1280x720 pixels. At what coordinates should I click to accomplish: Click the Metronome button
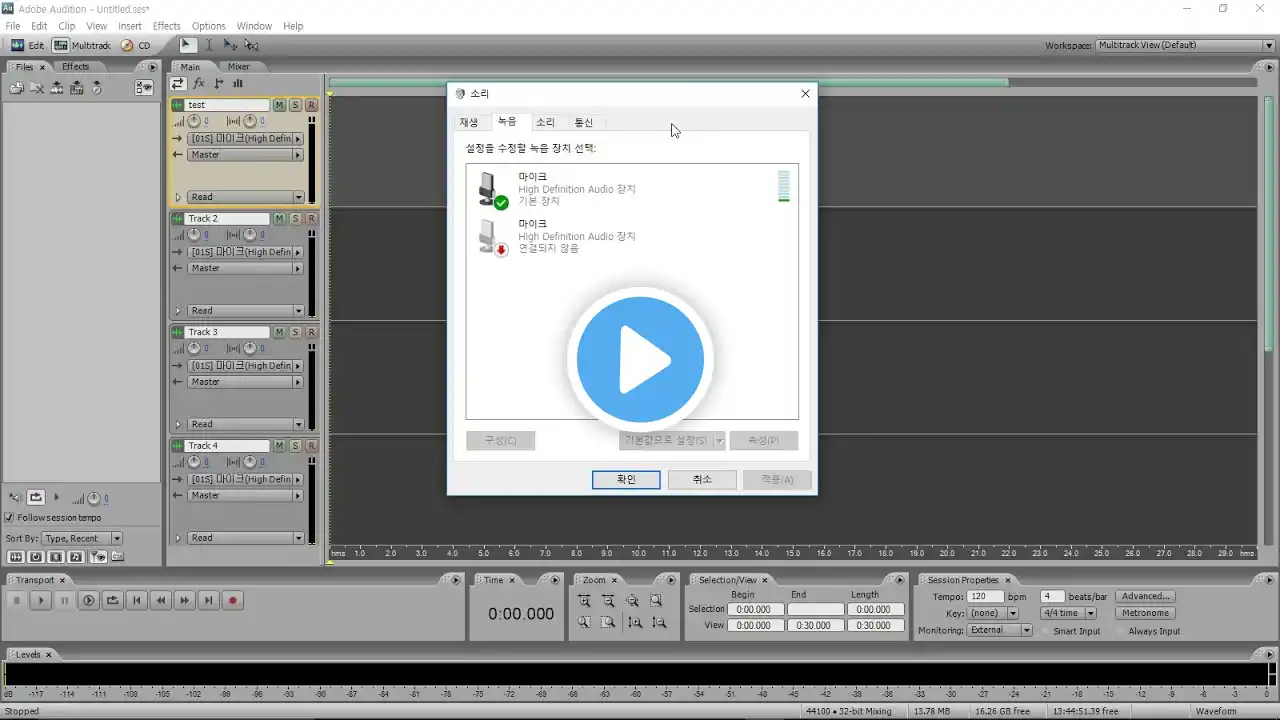click(x=1145, y=613)
